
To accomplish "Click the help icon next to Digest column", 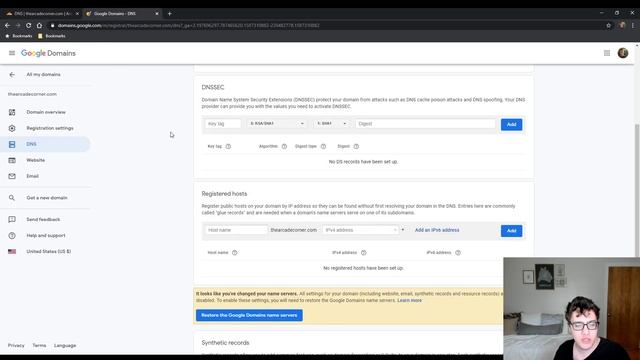I will click(356, 146).
